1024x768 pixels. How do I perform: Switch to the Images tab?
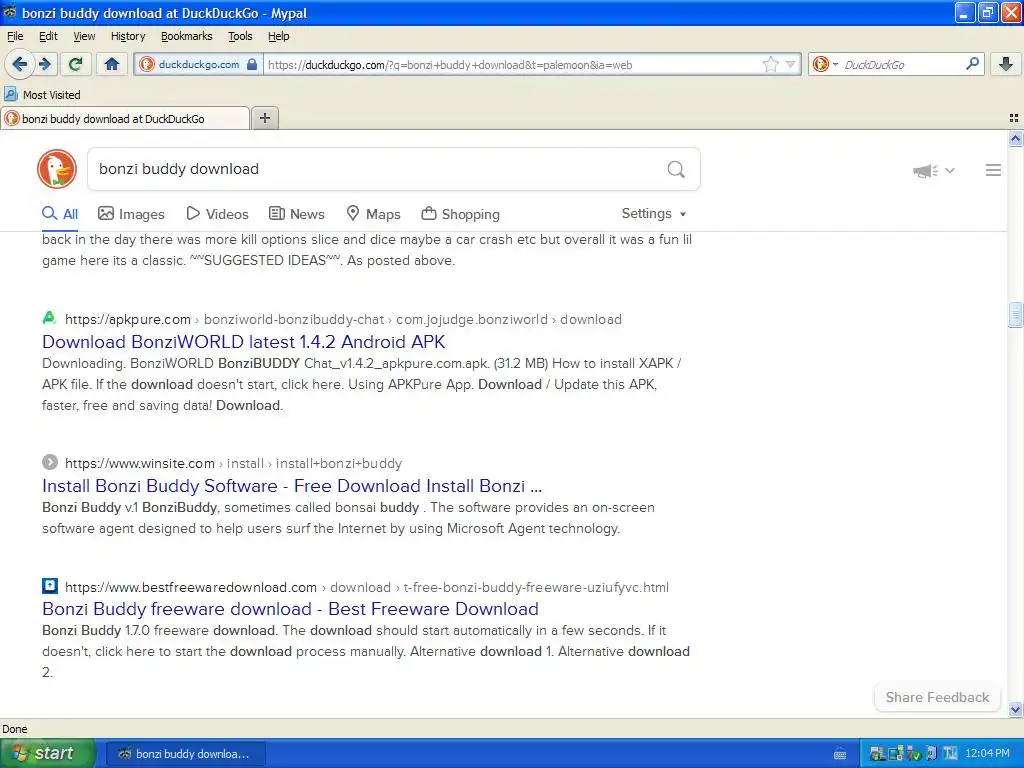(x=131, y=214)
